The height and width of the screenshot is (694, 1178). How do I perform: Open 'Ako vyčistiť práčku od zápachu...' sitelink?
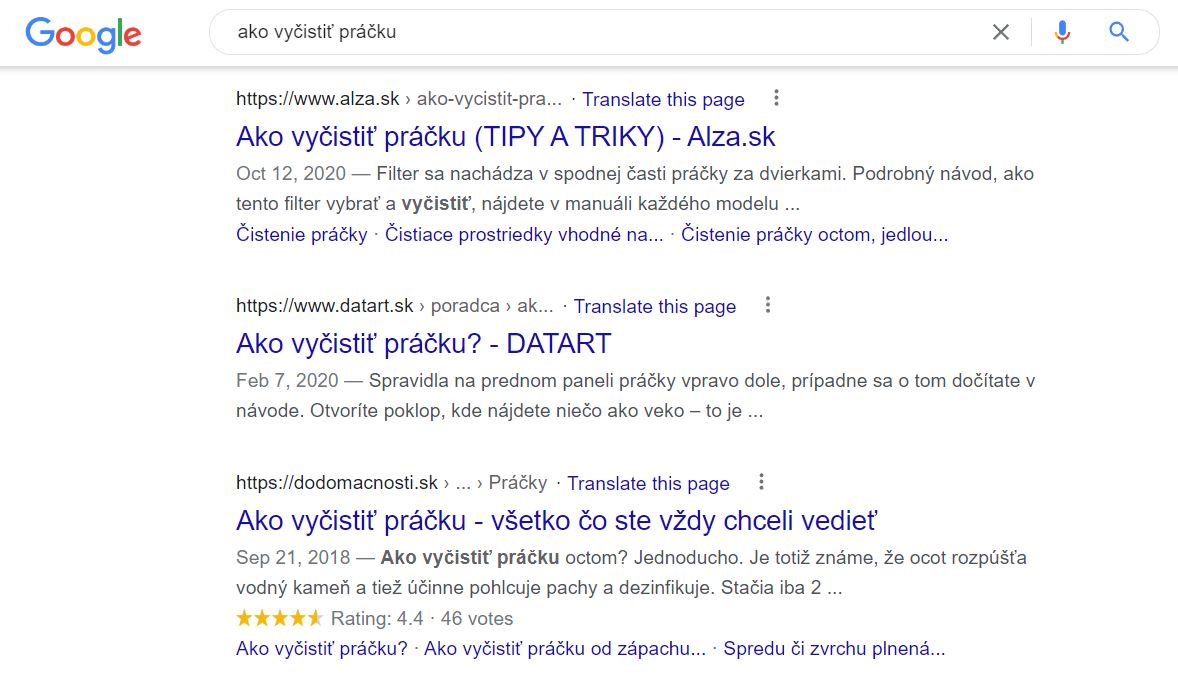click(565, 649)
